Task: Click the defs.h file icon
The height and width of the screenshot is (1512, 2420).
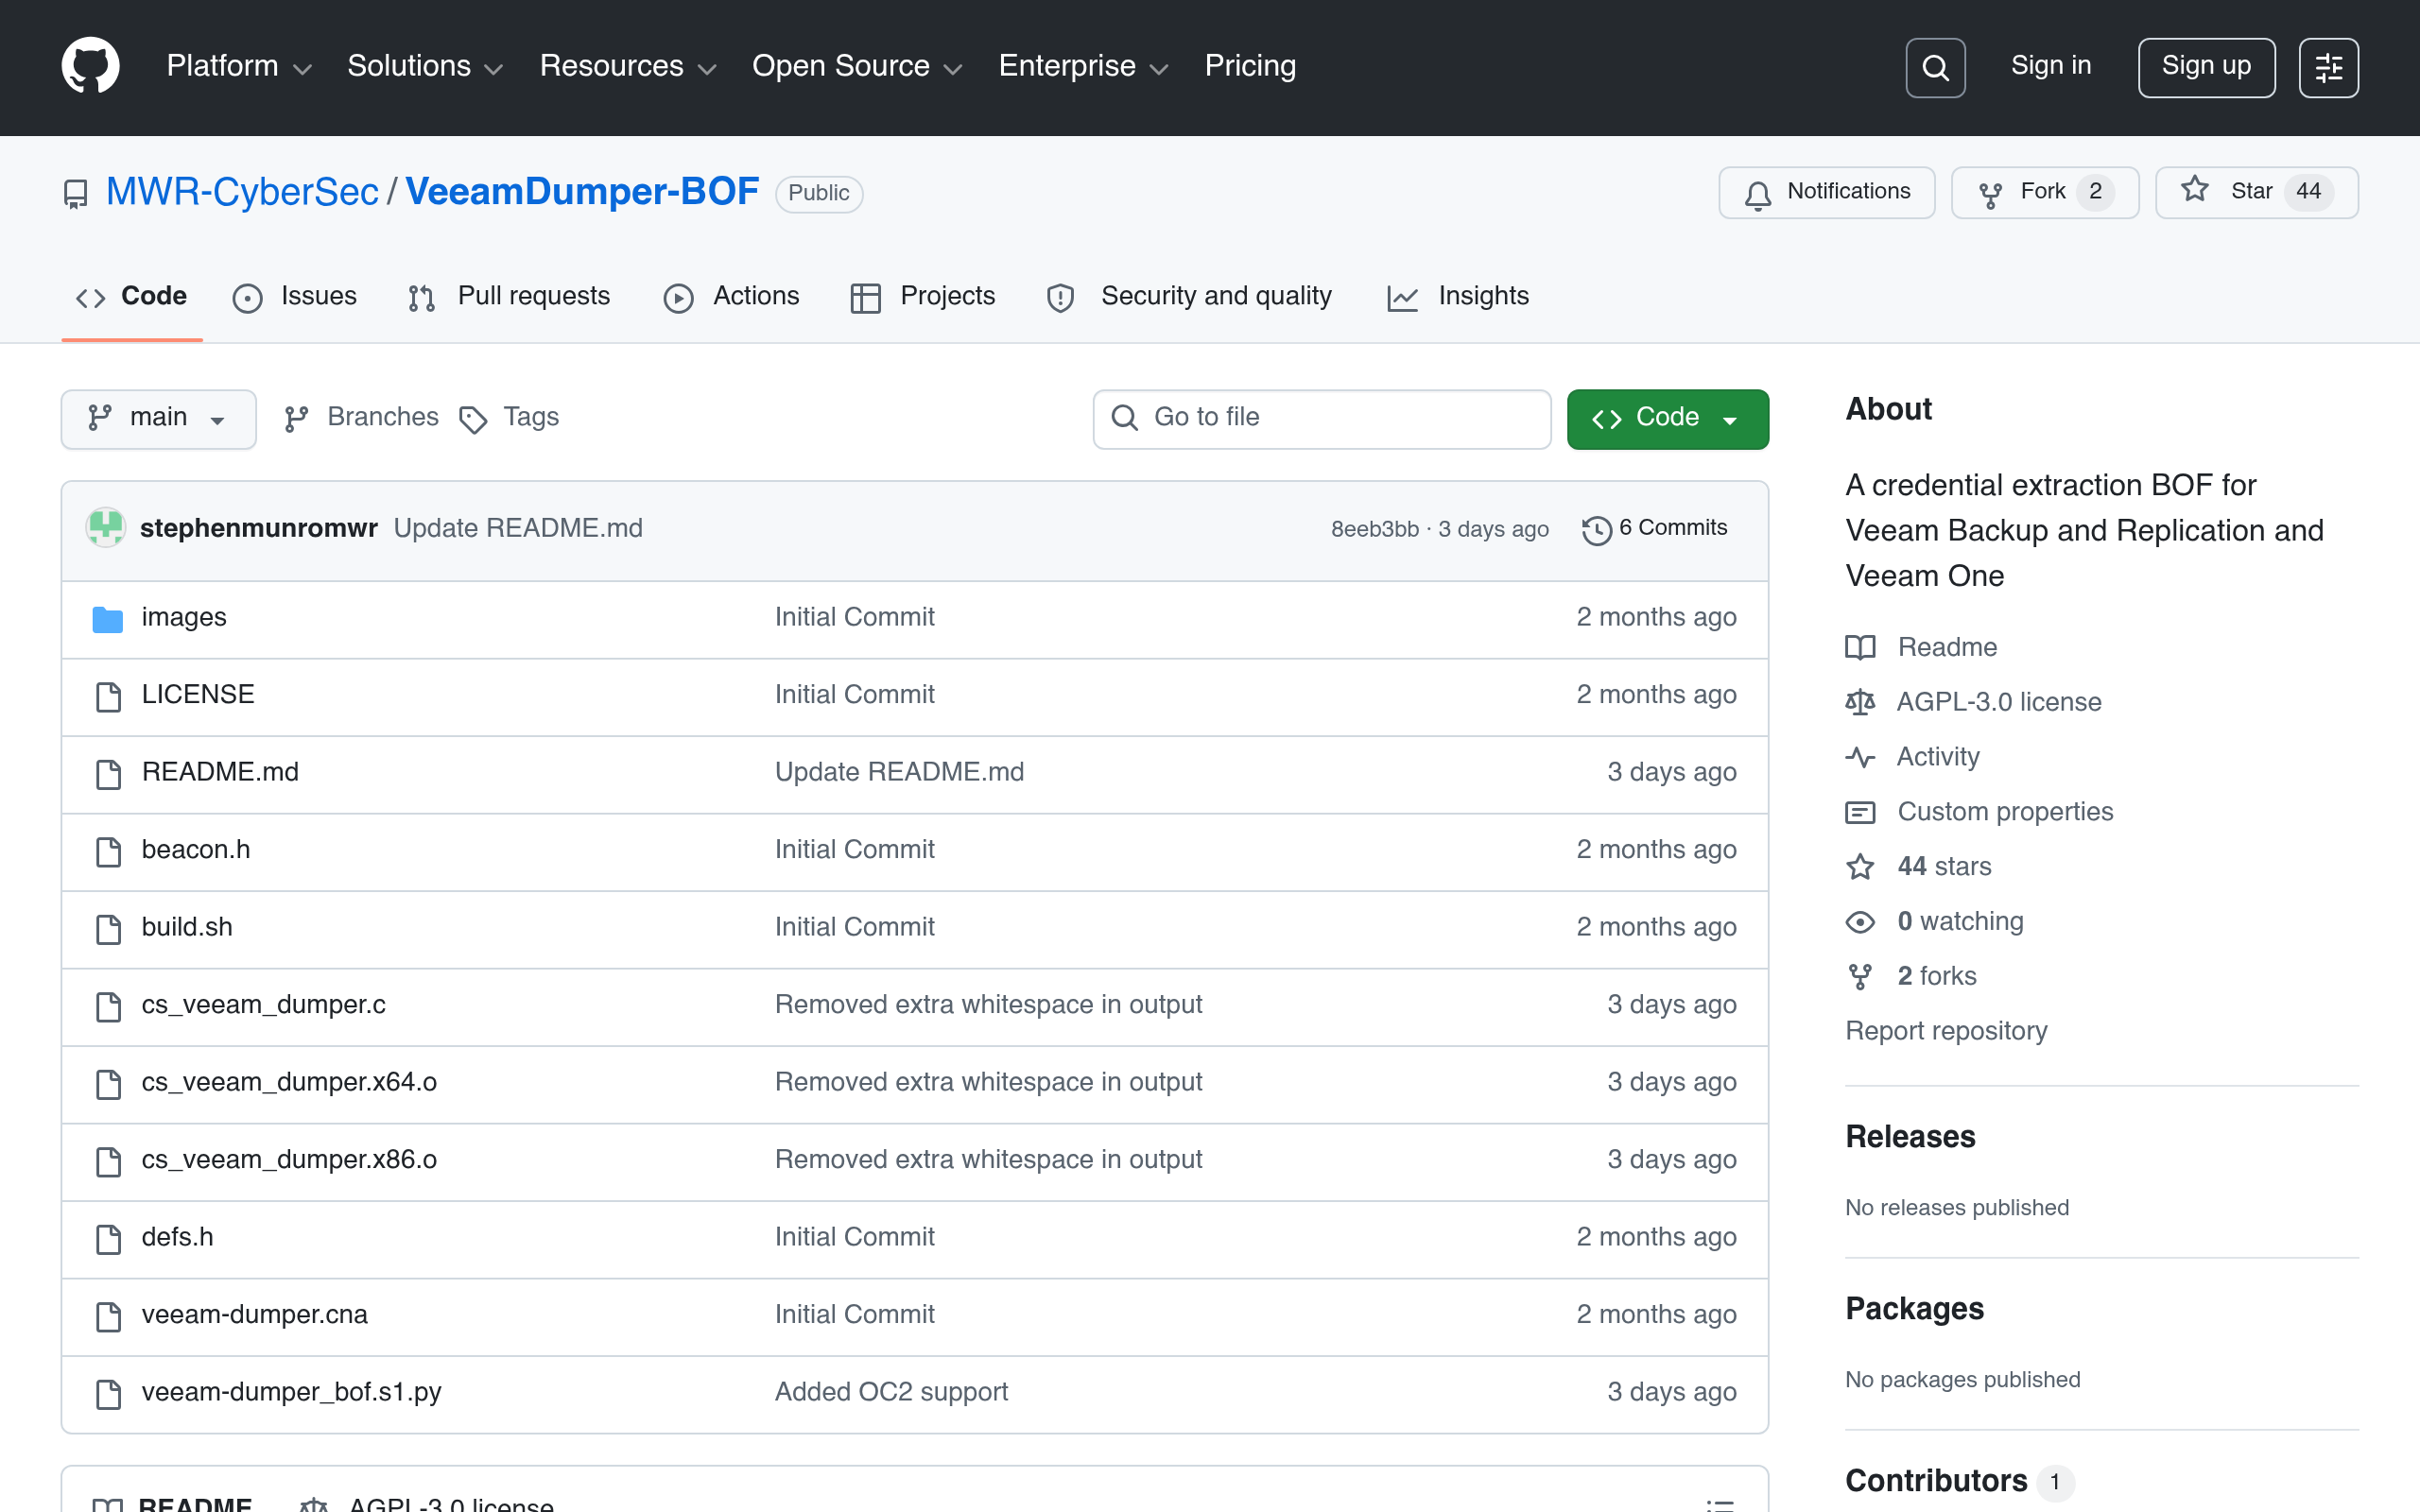Action: [x=108, y=1238]
